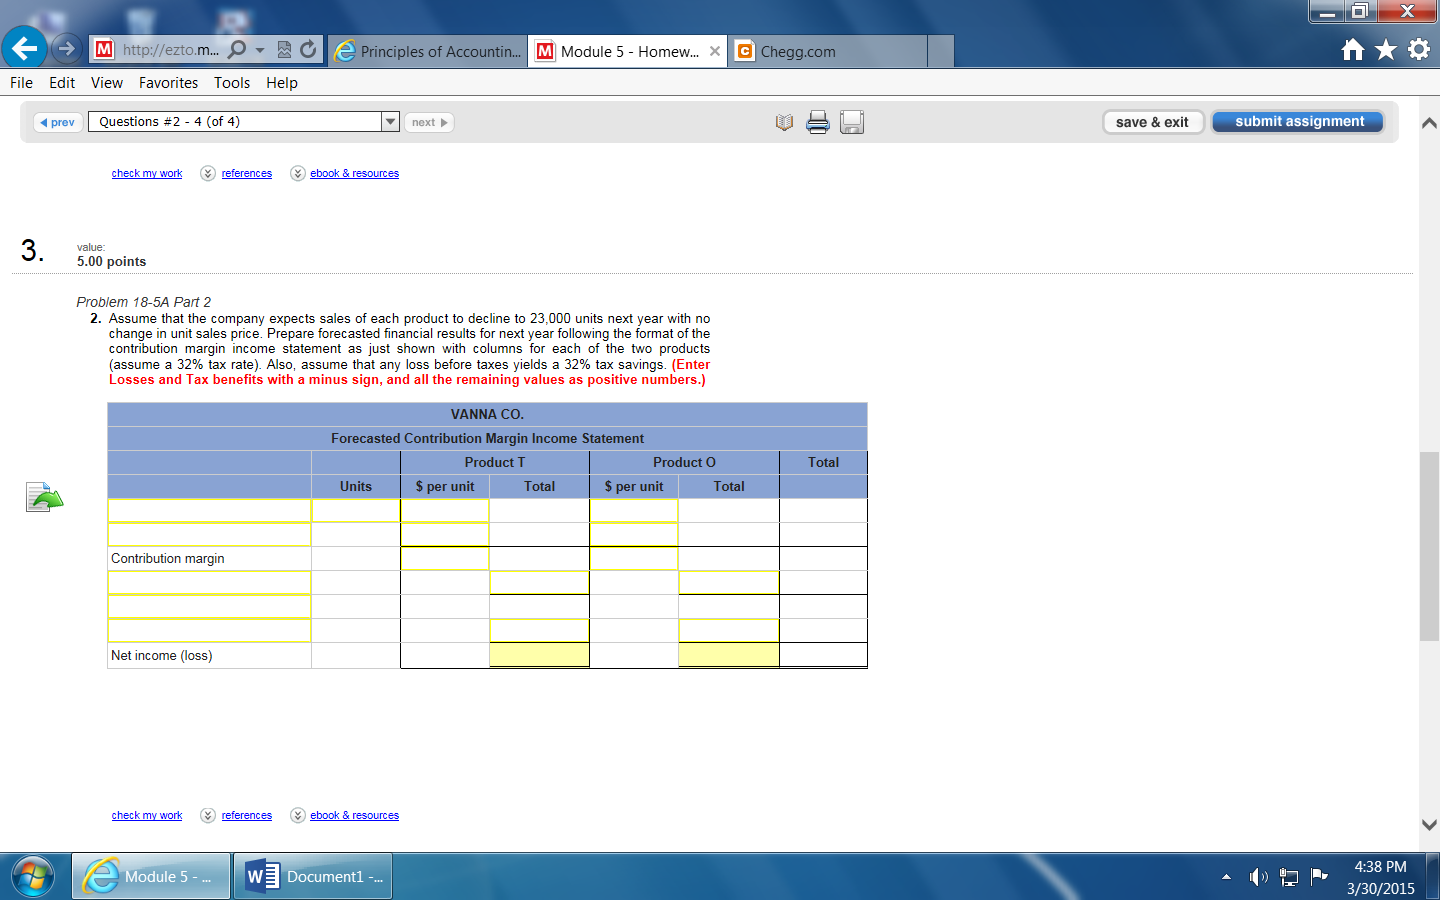
Task: Click the check my work link
Action: tap(146, 173)
